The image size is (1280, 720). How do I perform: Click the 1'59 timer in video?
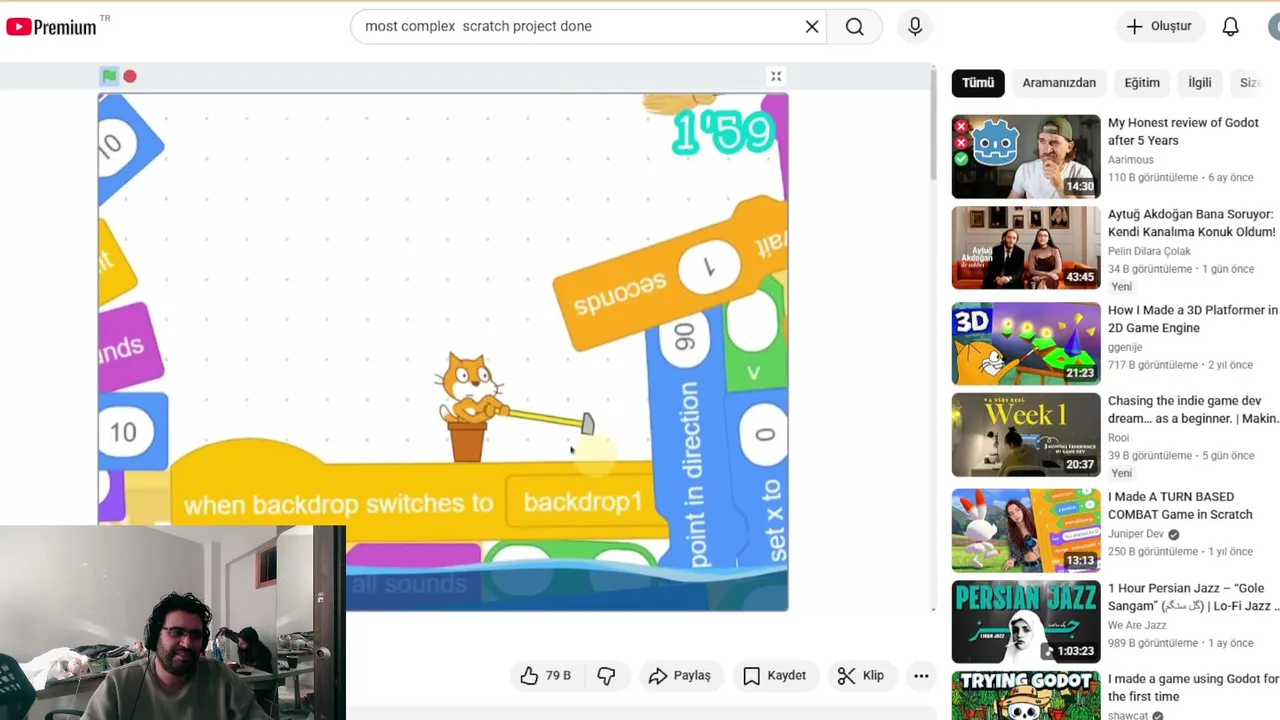pos(723,132)
